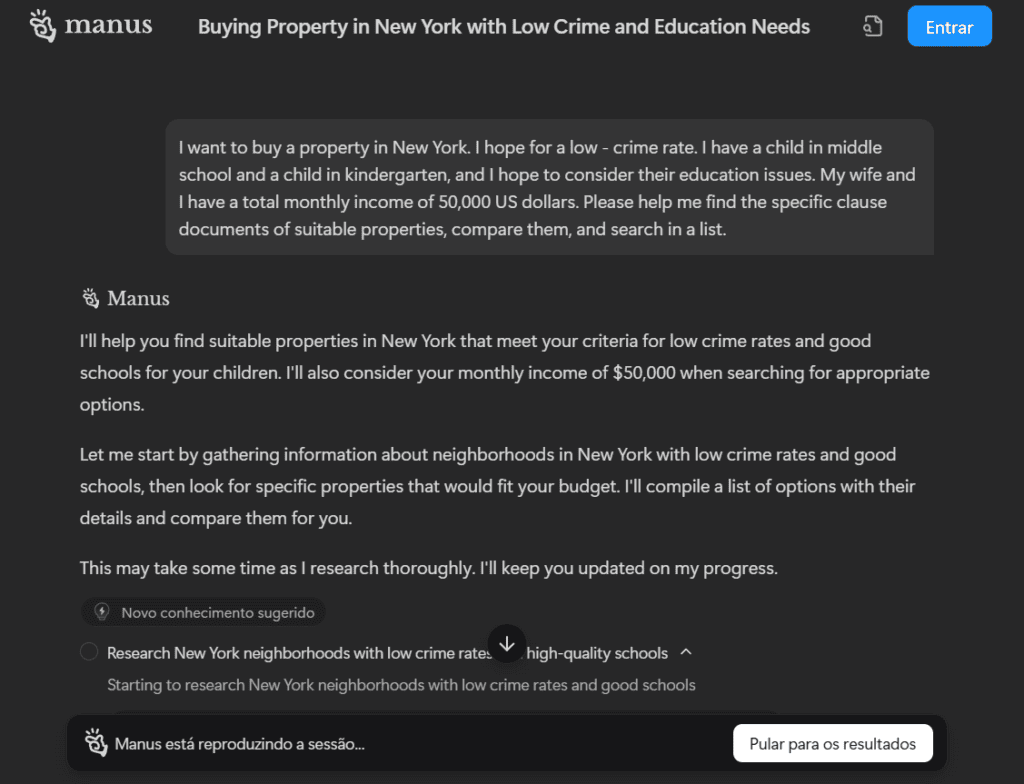Collapse the research task using its chevron
The height and width of the screenshot is (784, 1024).
coord(686,652)
